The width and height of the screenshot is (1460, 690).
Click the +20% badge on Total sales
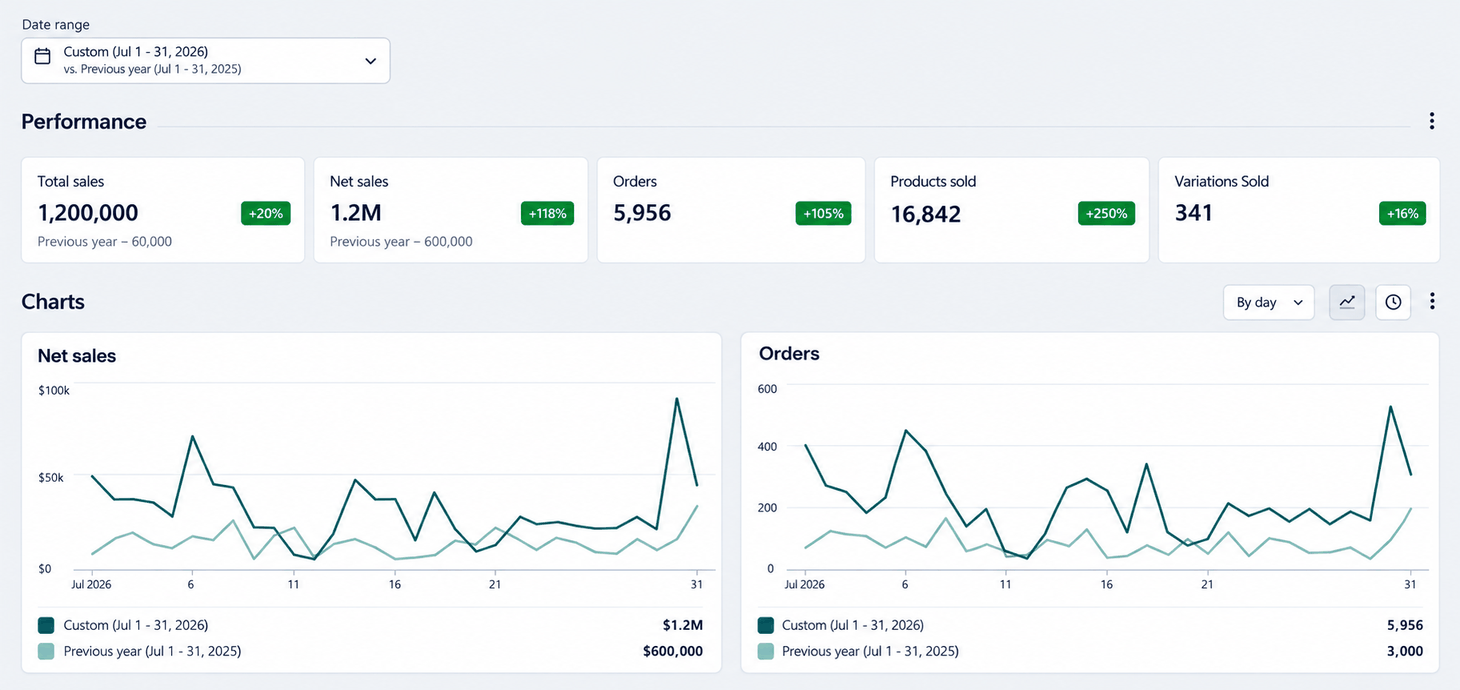pyautogui.click(x=265, y=213)
